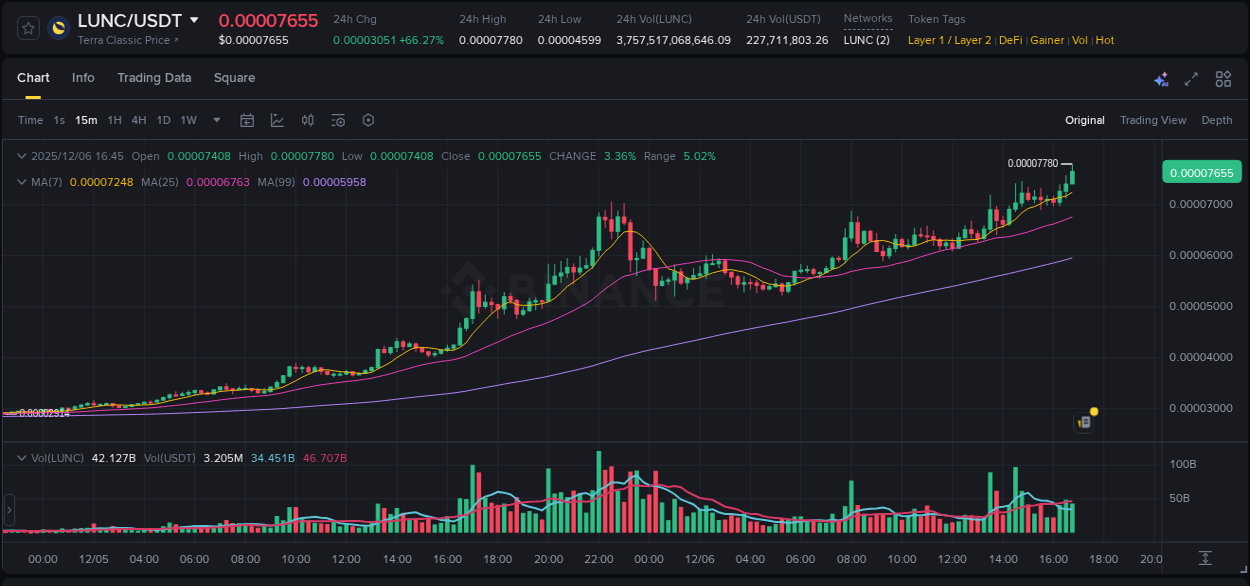Open the technical indicators icon

tap(338, 120)
